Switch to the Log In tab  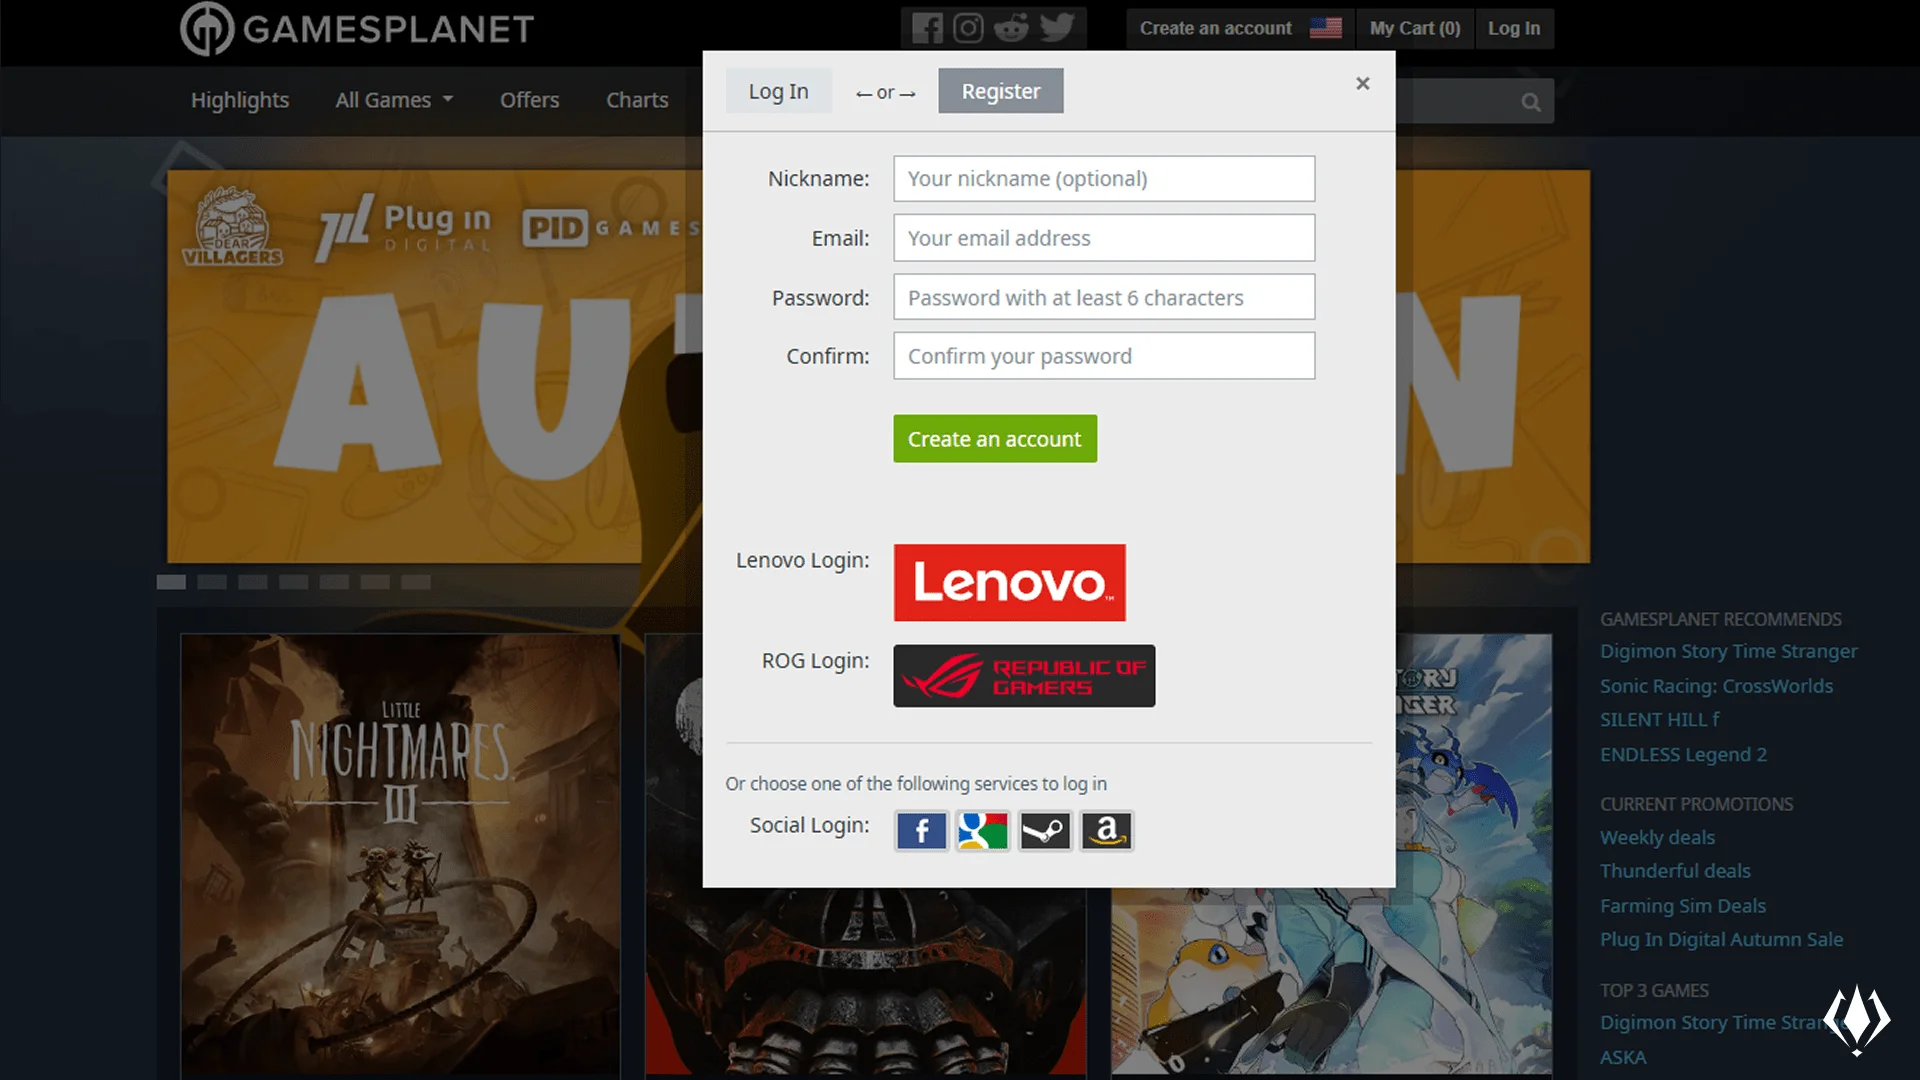[778, 91]
